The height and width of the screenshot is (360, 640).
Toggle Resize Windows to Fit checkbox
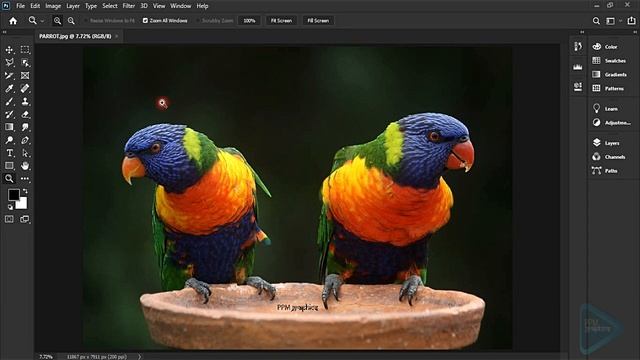[x=85, y=20]
